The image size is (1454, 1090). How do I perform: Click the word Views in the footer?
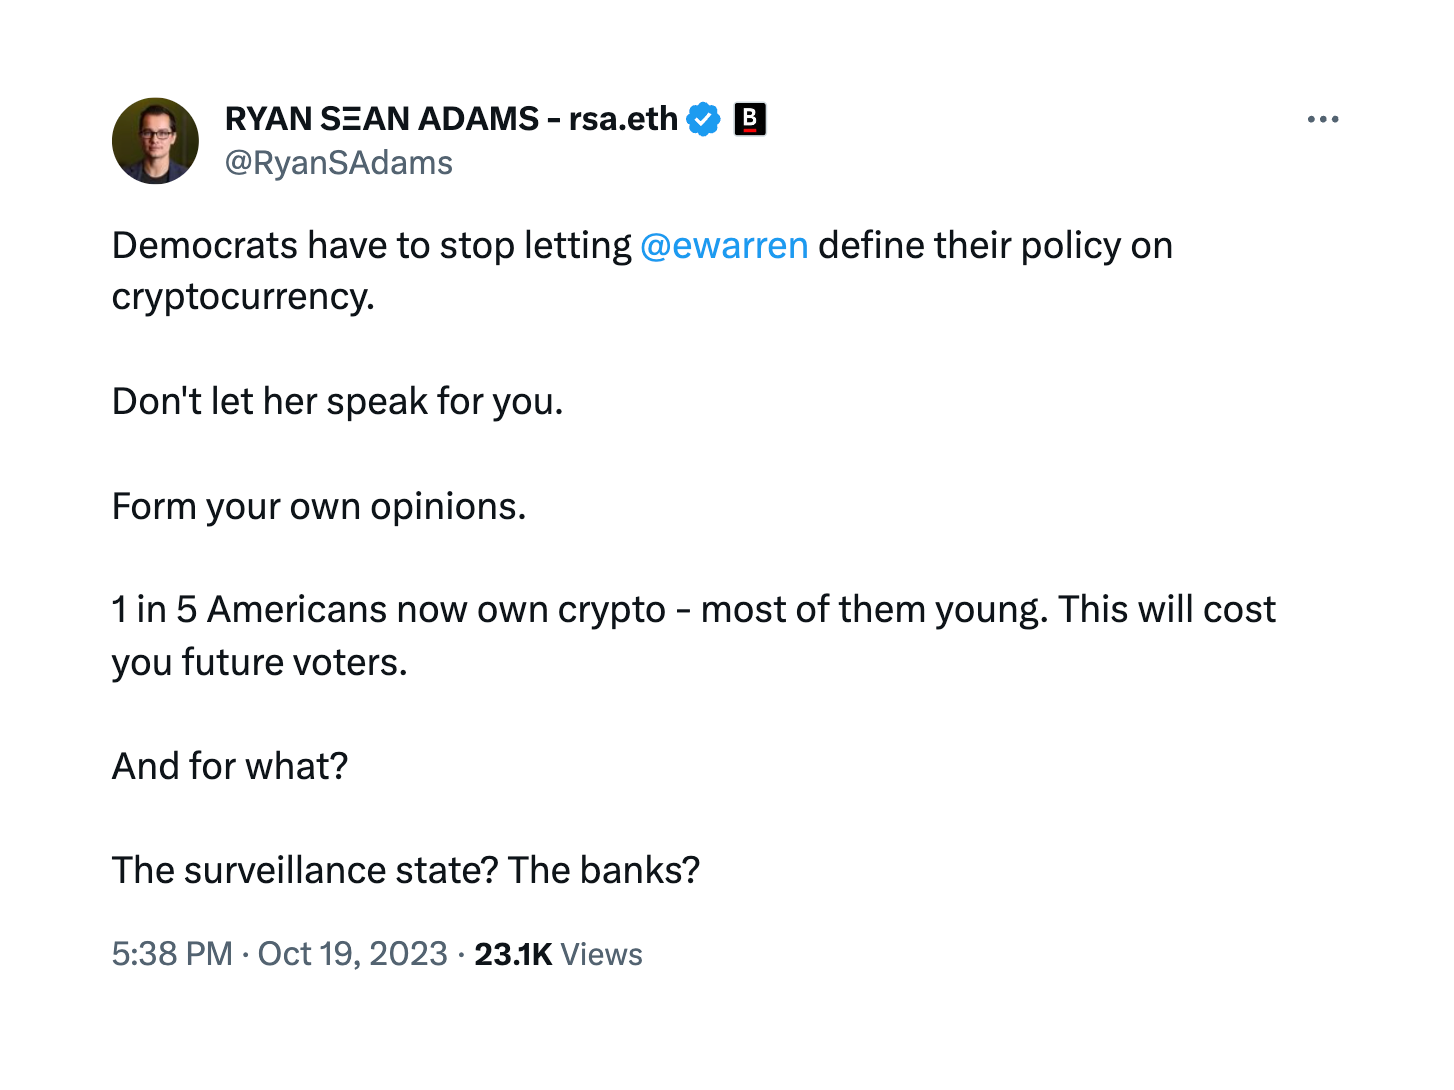pyautogui.click(x=601, y=955)
